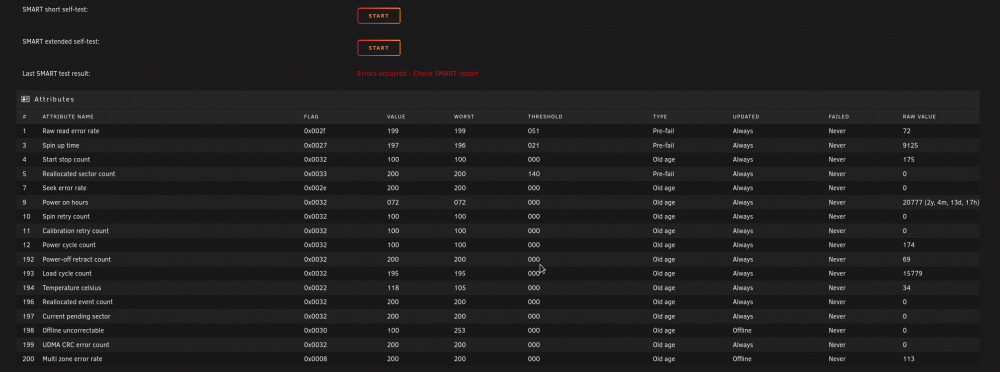Click the 'Power cycle count' attribute

click(x=69, y=245)
